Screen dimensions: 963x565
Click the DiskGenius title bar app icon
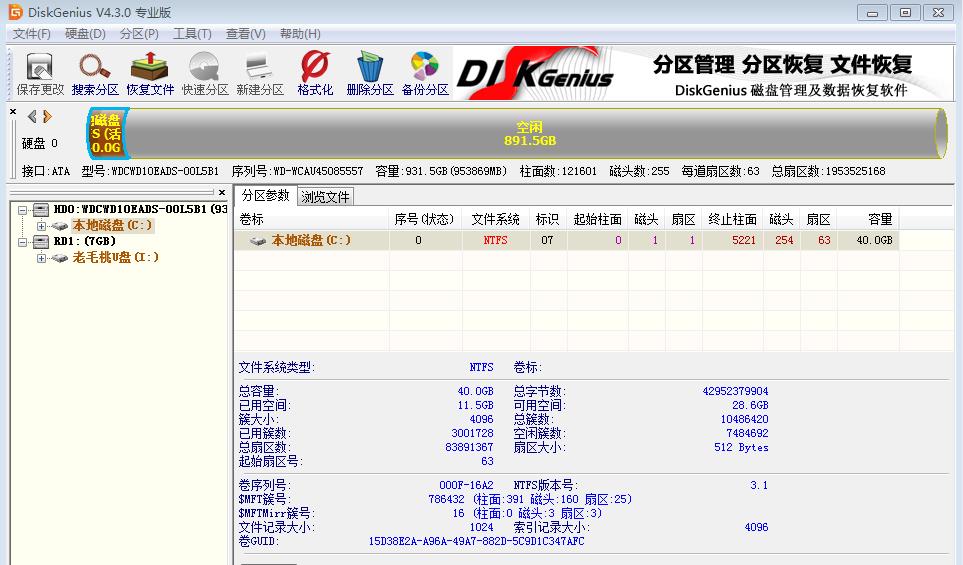15,12
